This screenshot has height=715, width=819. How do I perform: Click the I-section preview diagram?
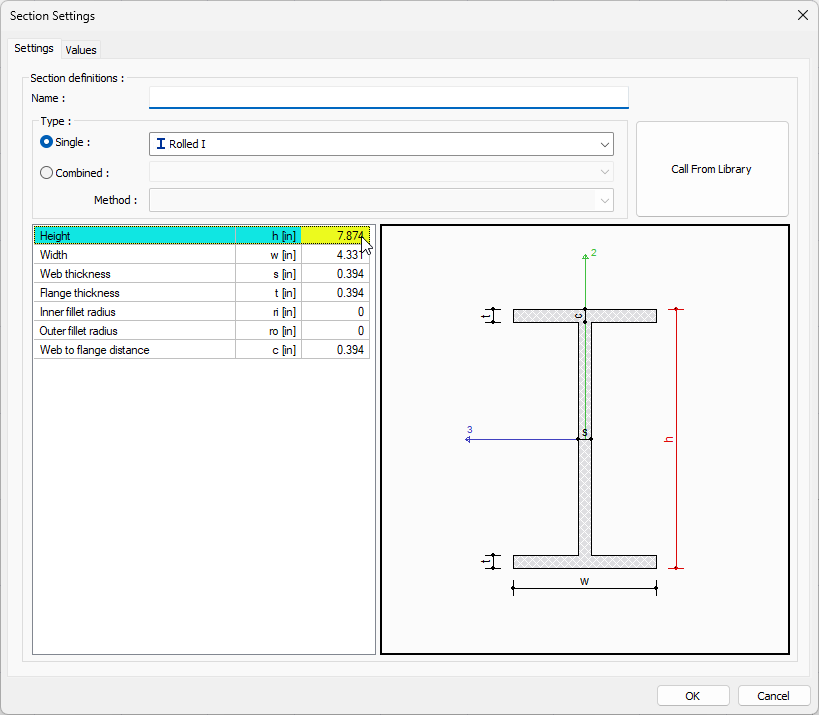tap(584, 438)
